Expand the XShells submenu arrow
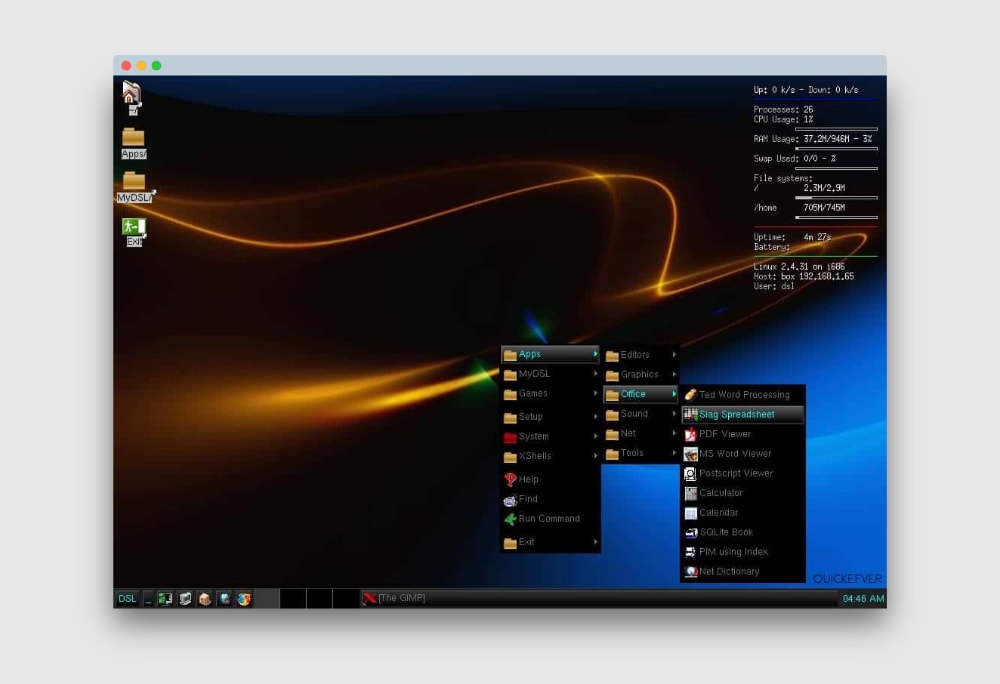Image resolution: width=1000 pixels, height=684 pixels. pyautogui.click(x=596, y=456)
